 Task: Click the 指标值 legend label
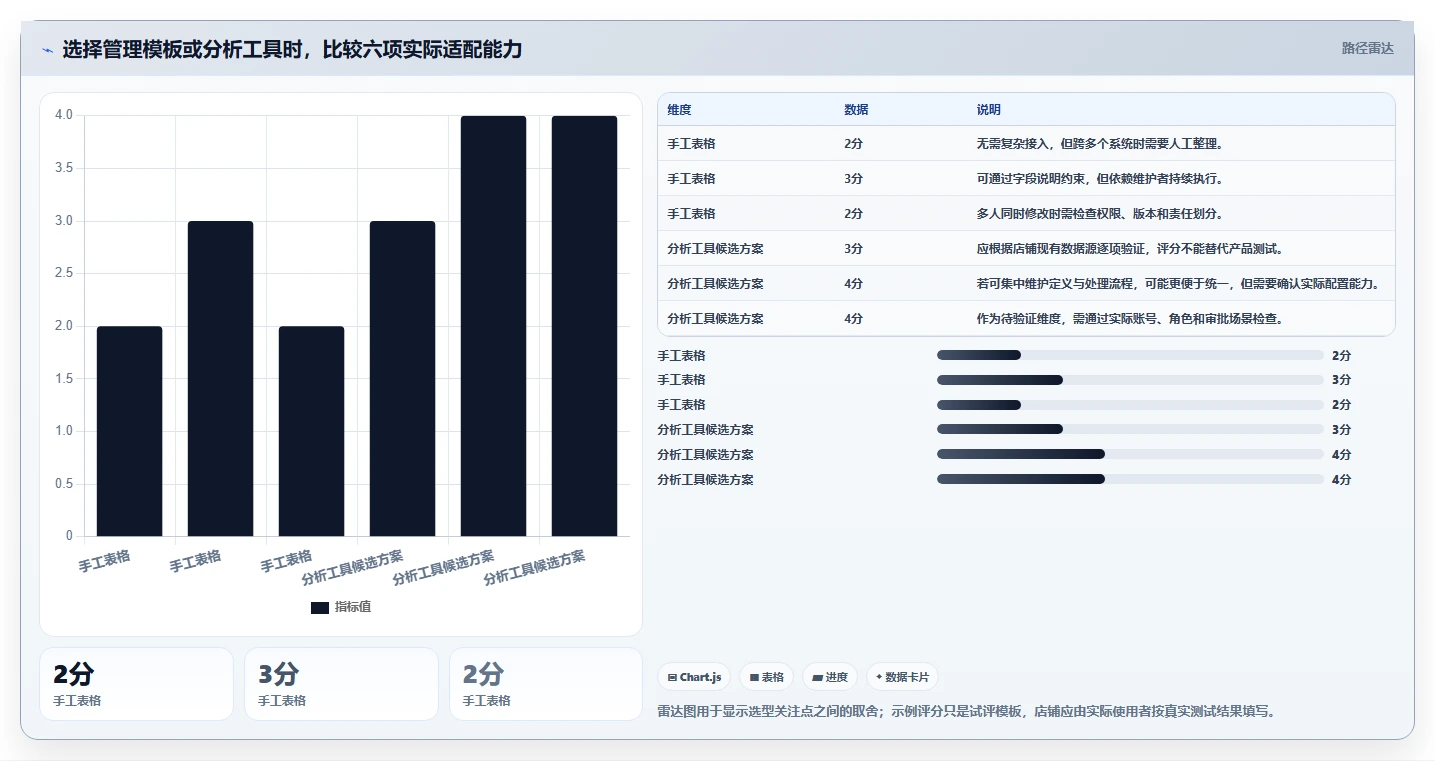click(x=353, y=607)
